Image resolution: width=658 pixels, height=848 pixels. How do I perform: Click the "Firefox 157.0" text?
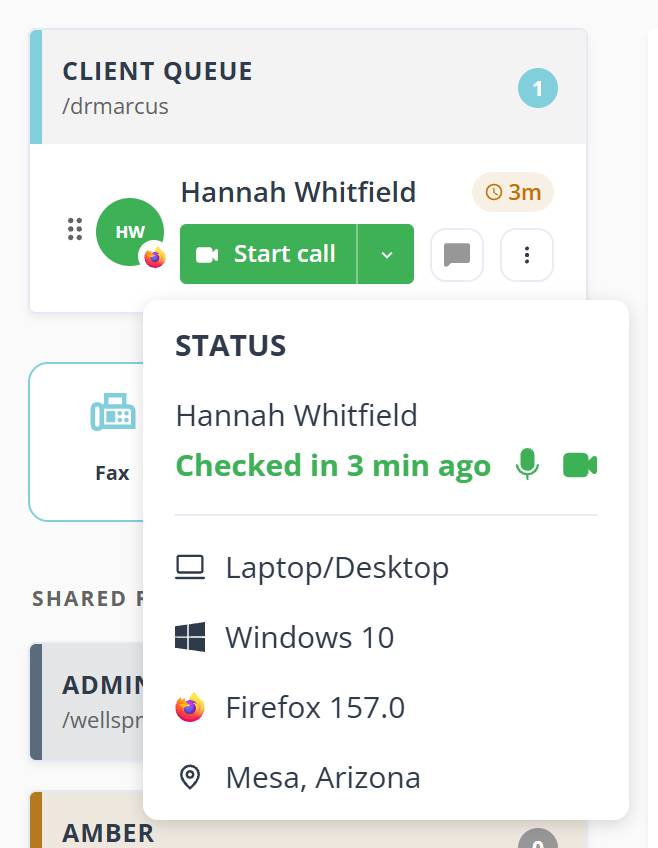pos(315,707)
